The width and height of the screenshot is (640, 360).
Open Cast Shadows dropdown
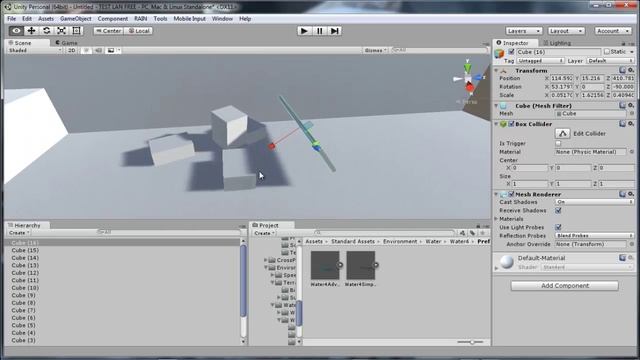(594, 202)
